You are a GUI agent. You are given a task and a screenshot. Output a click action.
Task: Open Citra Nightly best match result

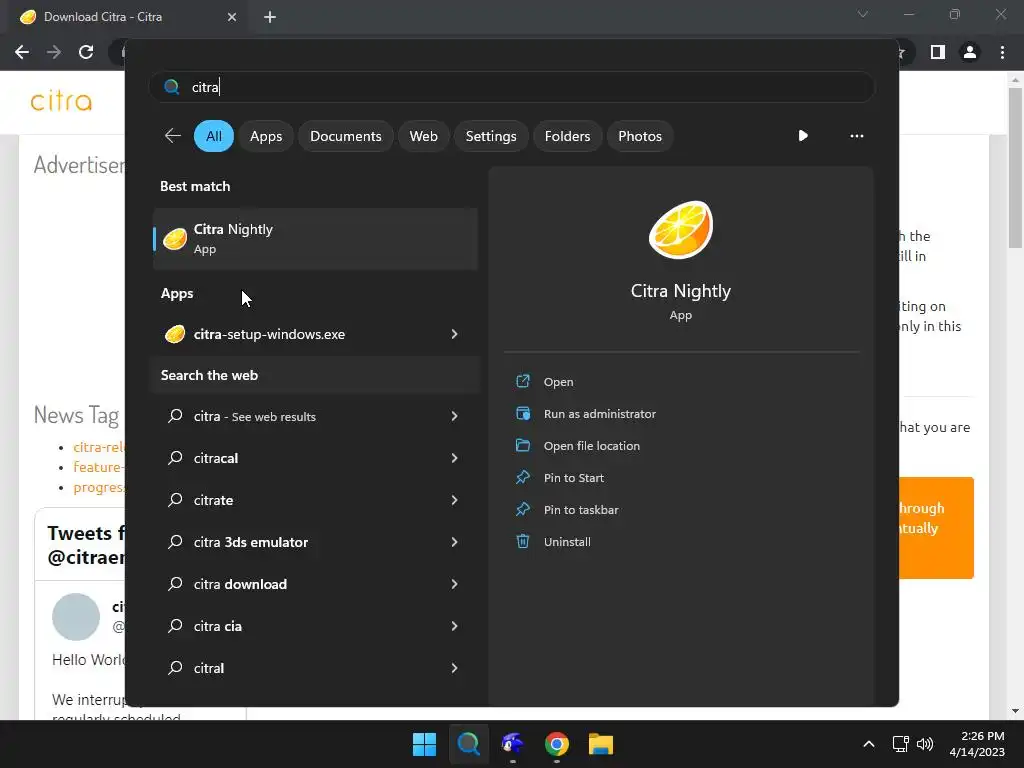[315, 239]
